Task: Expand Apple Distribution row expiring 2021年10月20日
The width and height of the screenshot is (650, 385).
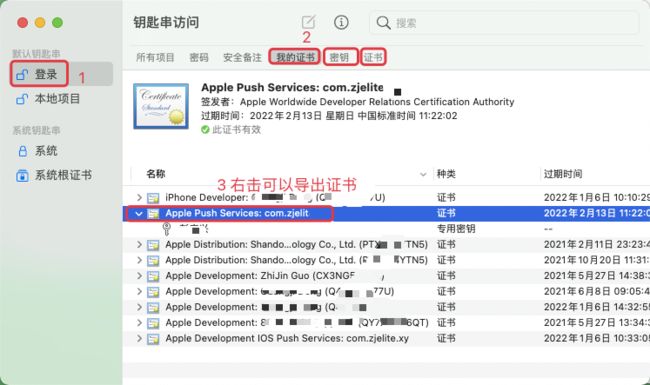Action: (x=139, y=260)
